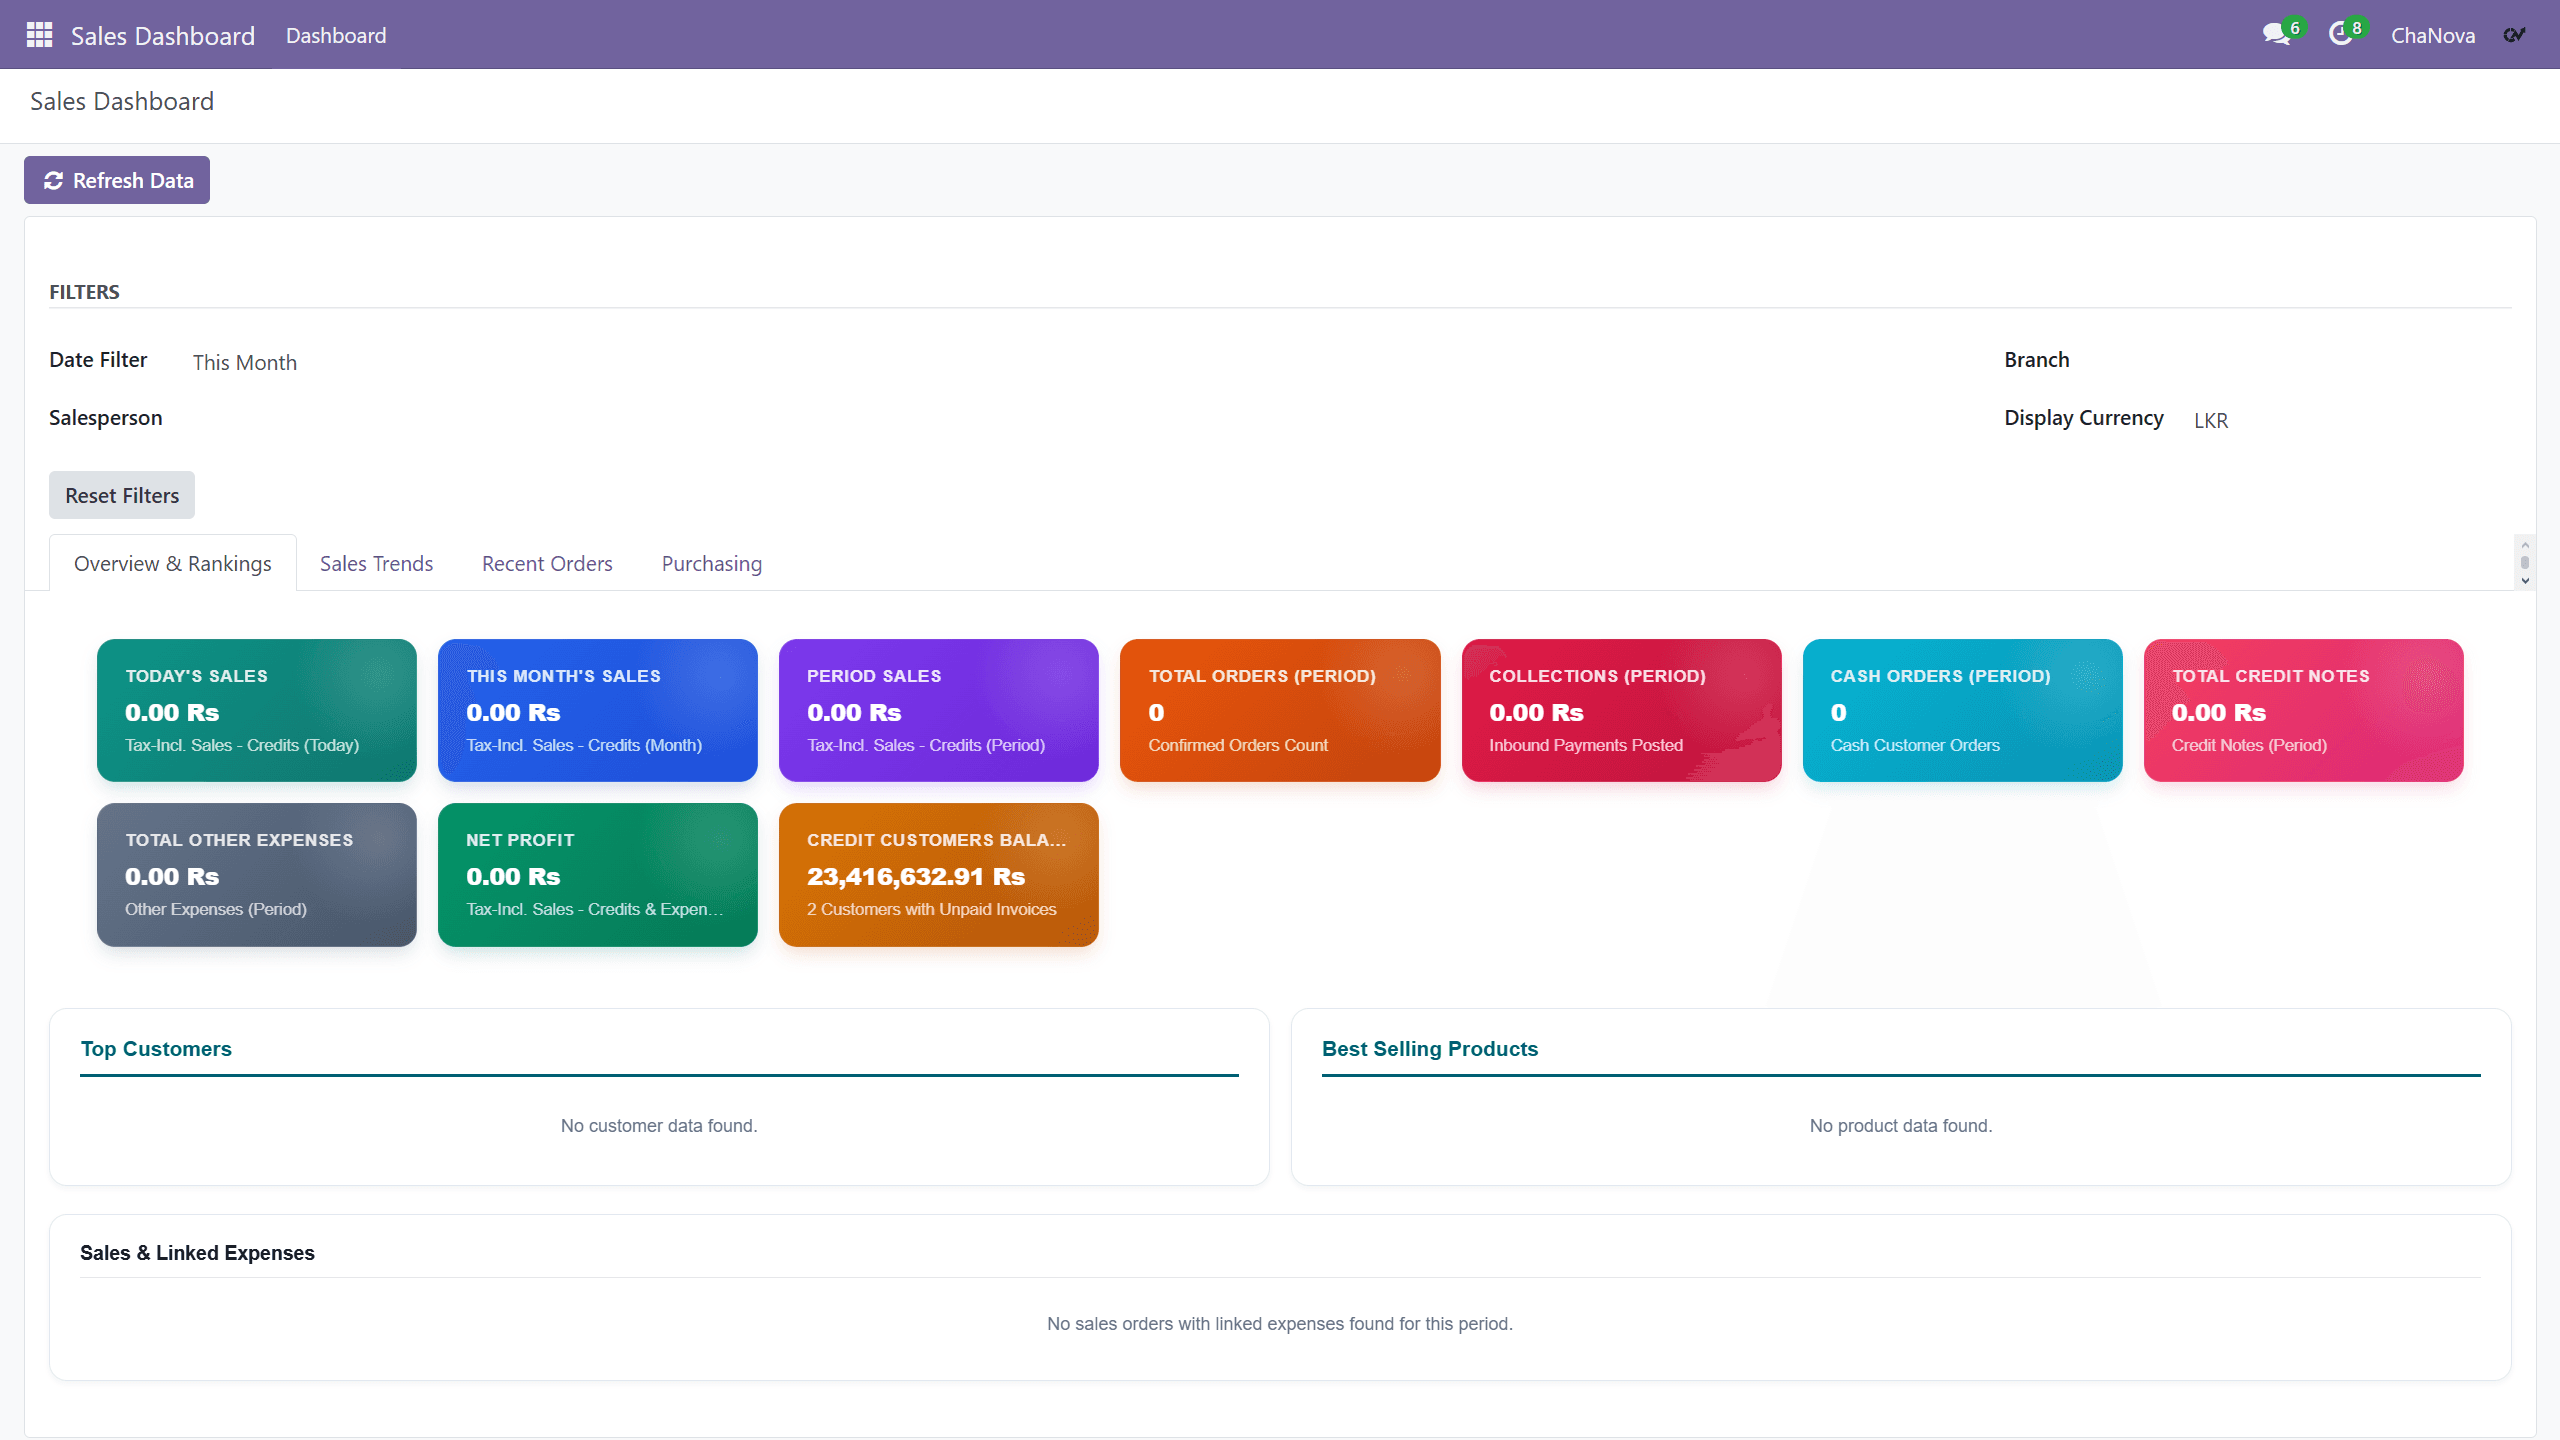Click the FILTERS section label
This screenshot has height=1440, width=2560.
[x=84, y=292]
